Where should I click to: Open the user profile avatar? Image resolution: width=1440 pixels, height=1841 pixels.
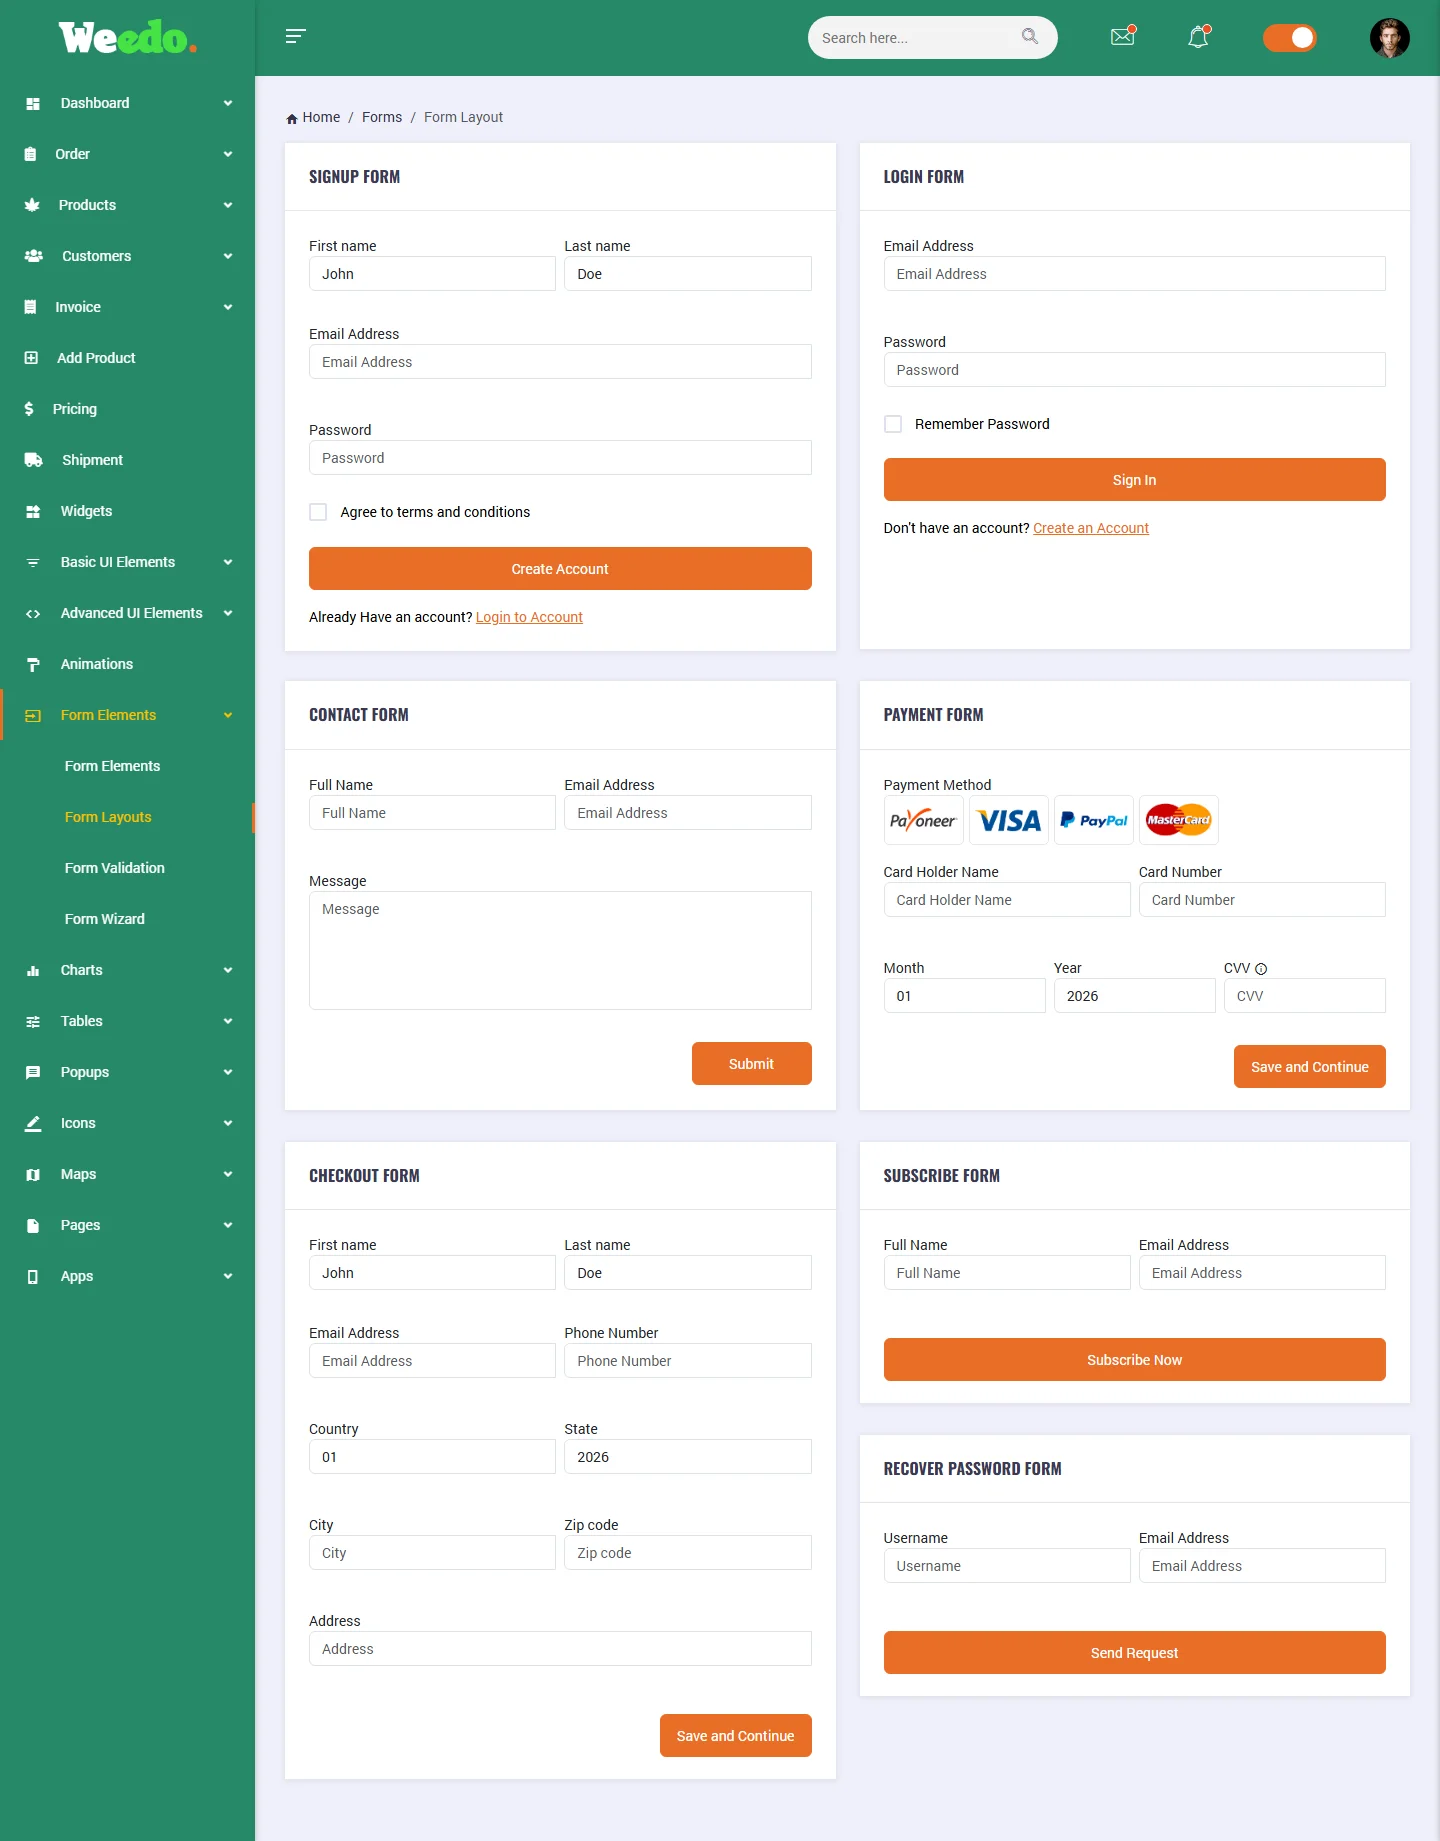pos(1389,38)
